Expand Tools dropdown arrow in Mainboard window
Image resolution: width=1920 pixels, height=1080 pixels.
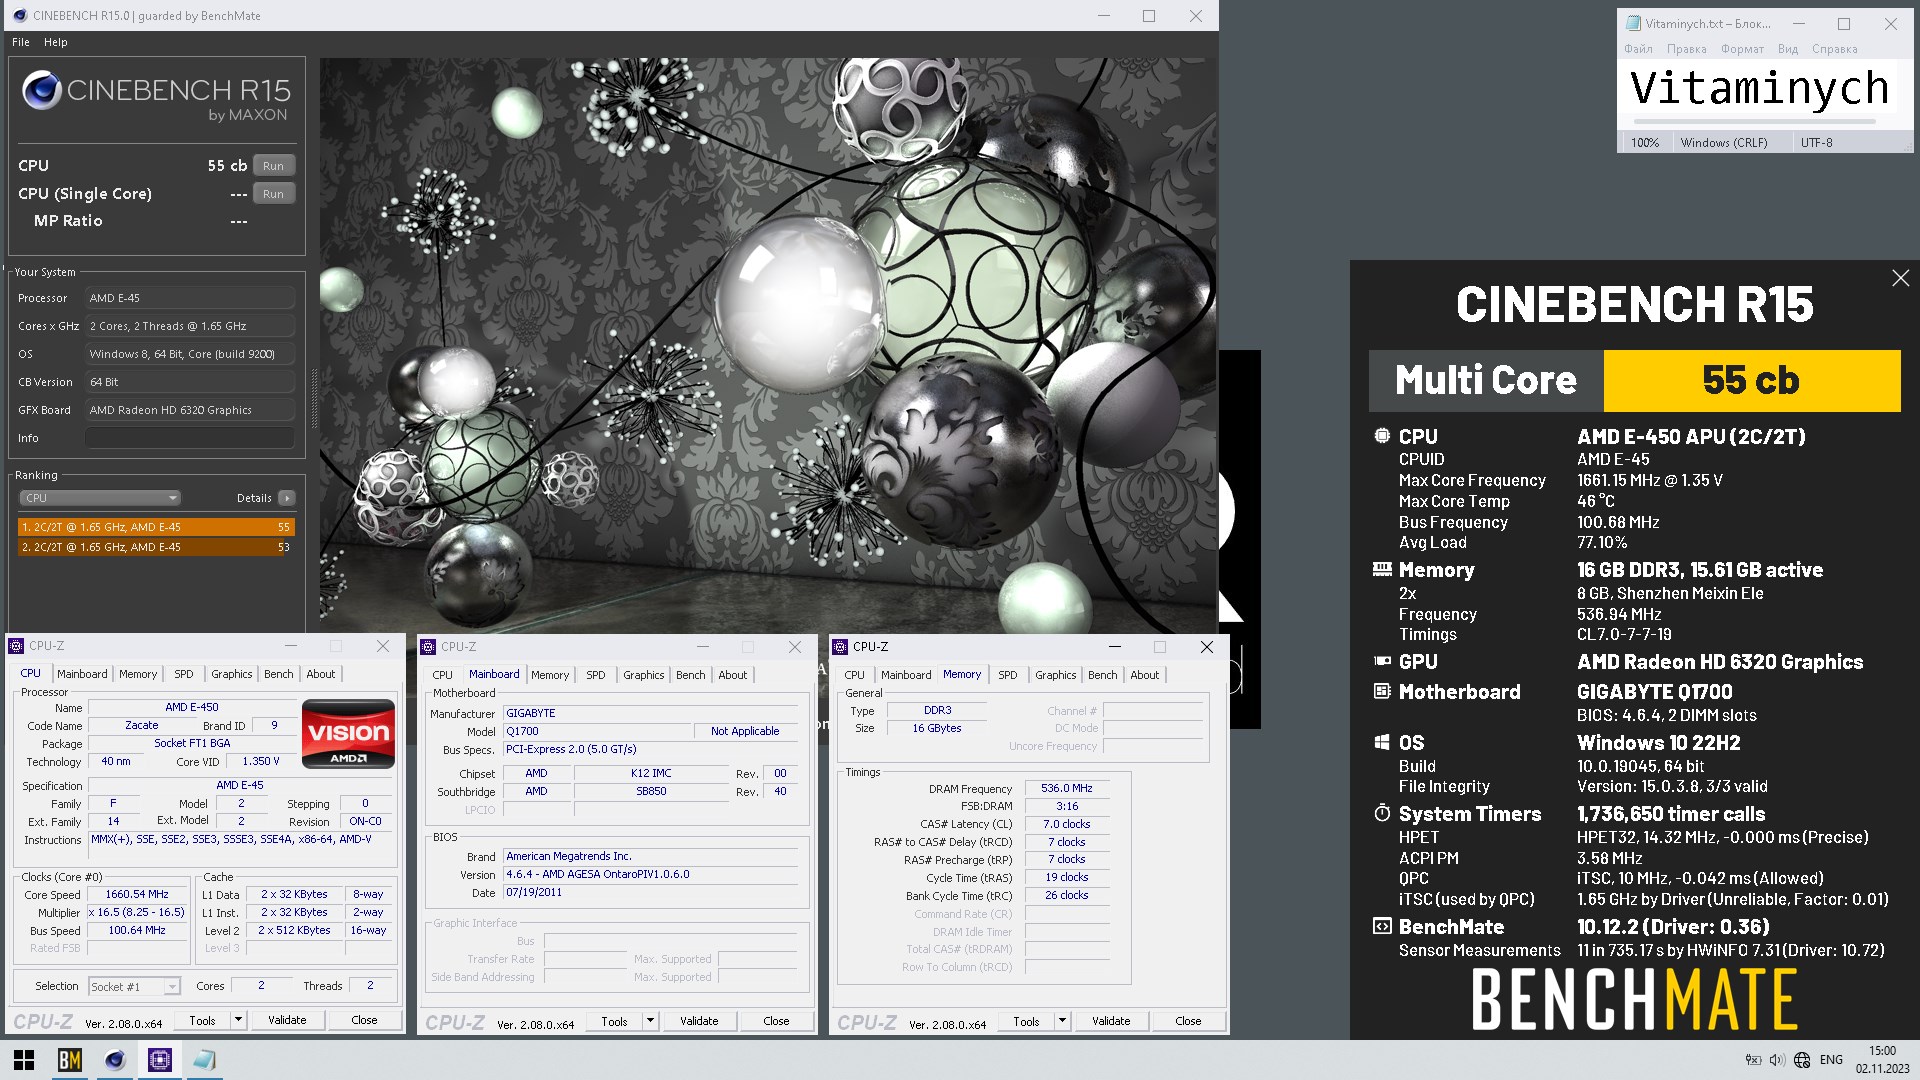(x=650, y=1022)
